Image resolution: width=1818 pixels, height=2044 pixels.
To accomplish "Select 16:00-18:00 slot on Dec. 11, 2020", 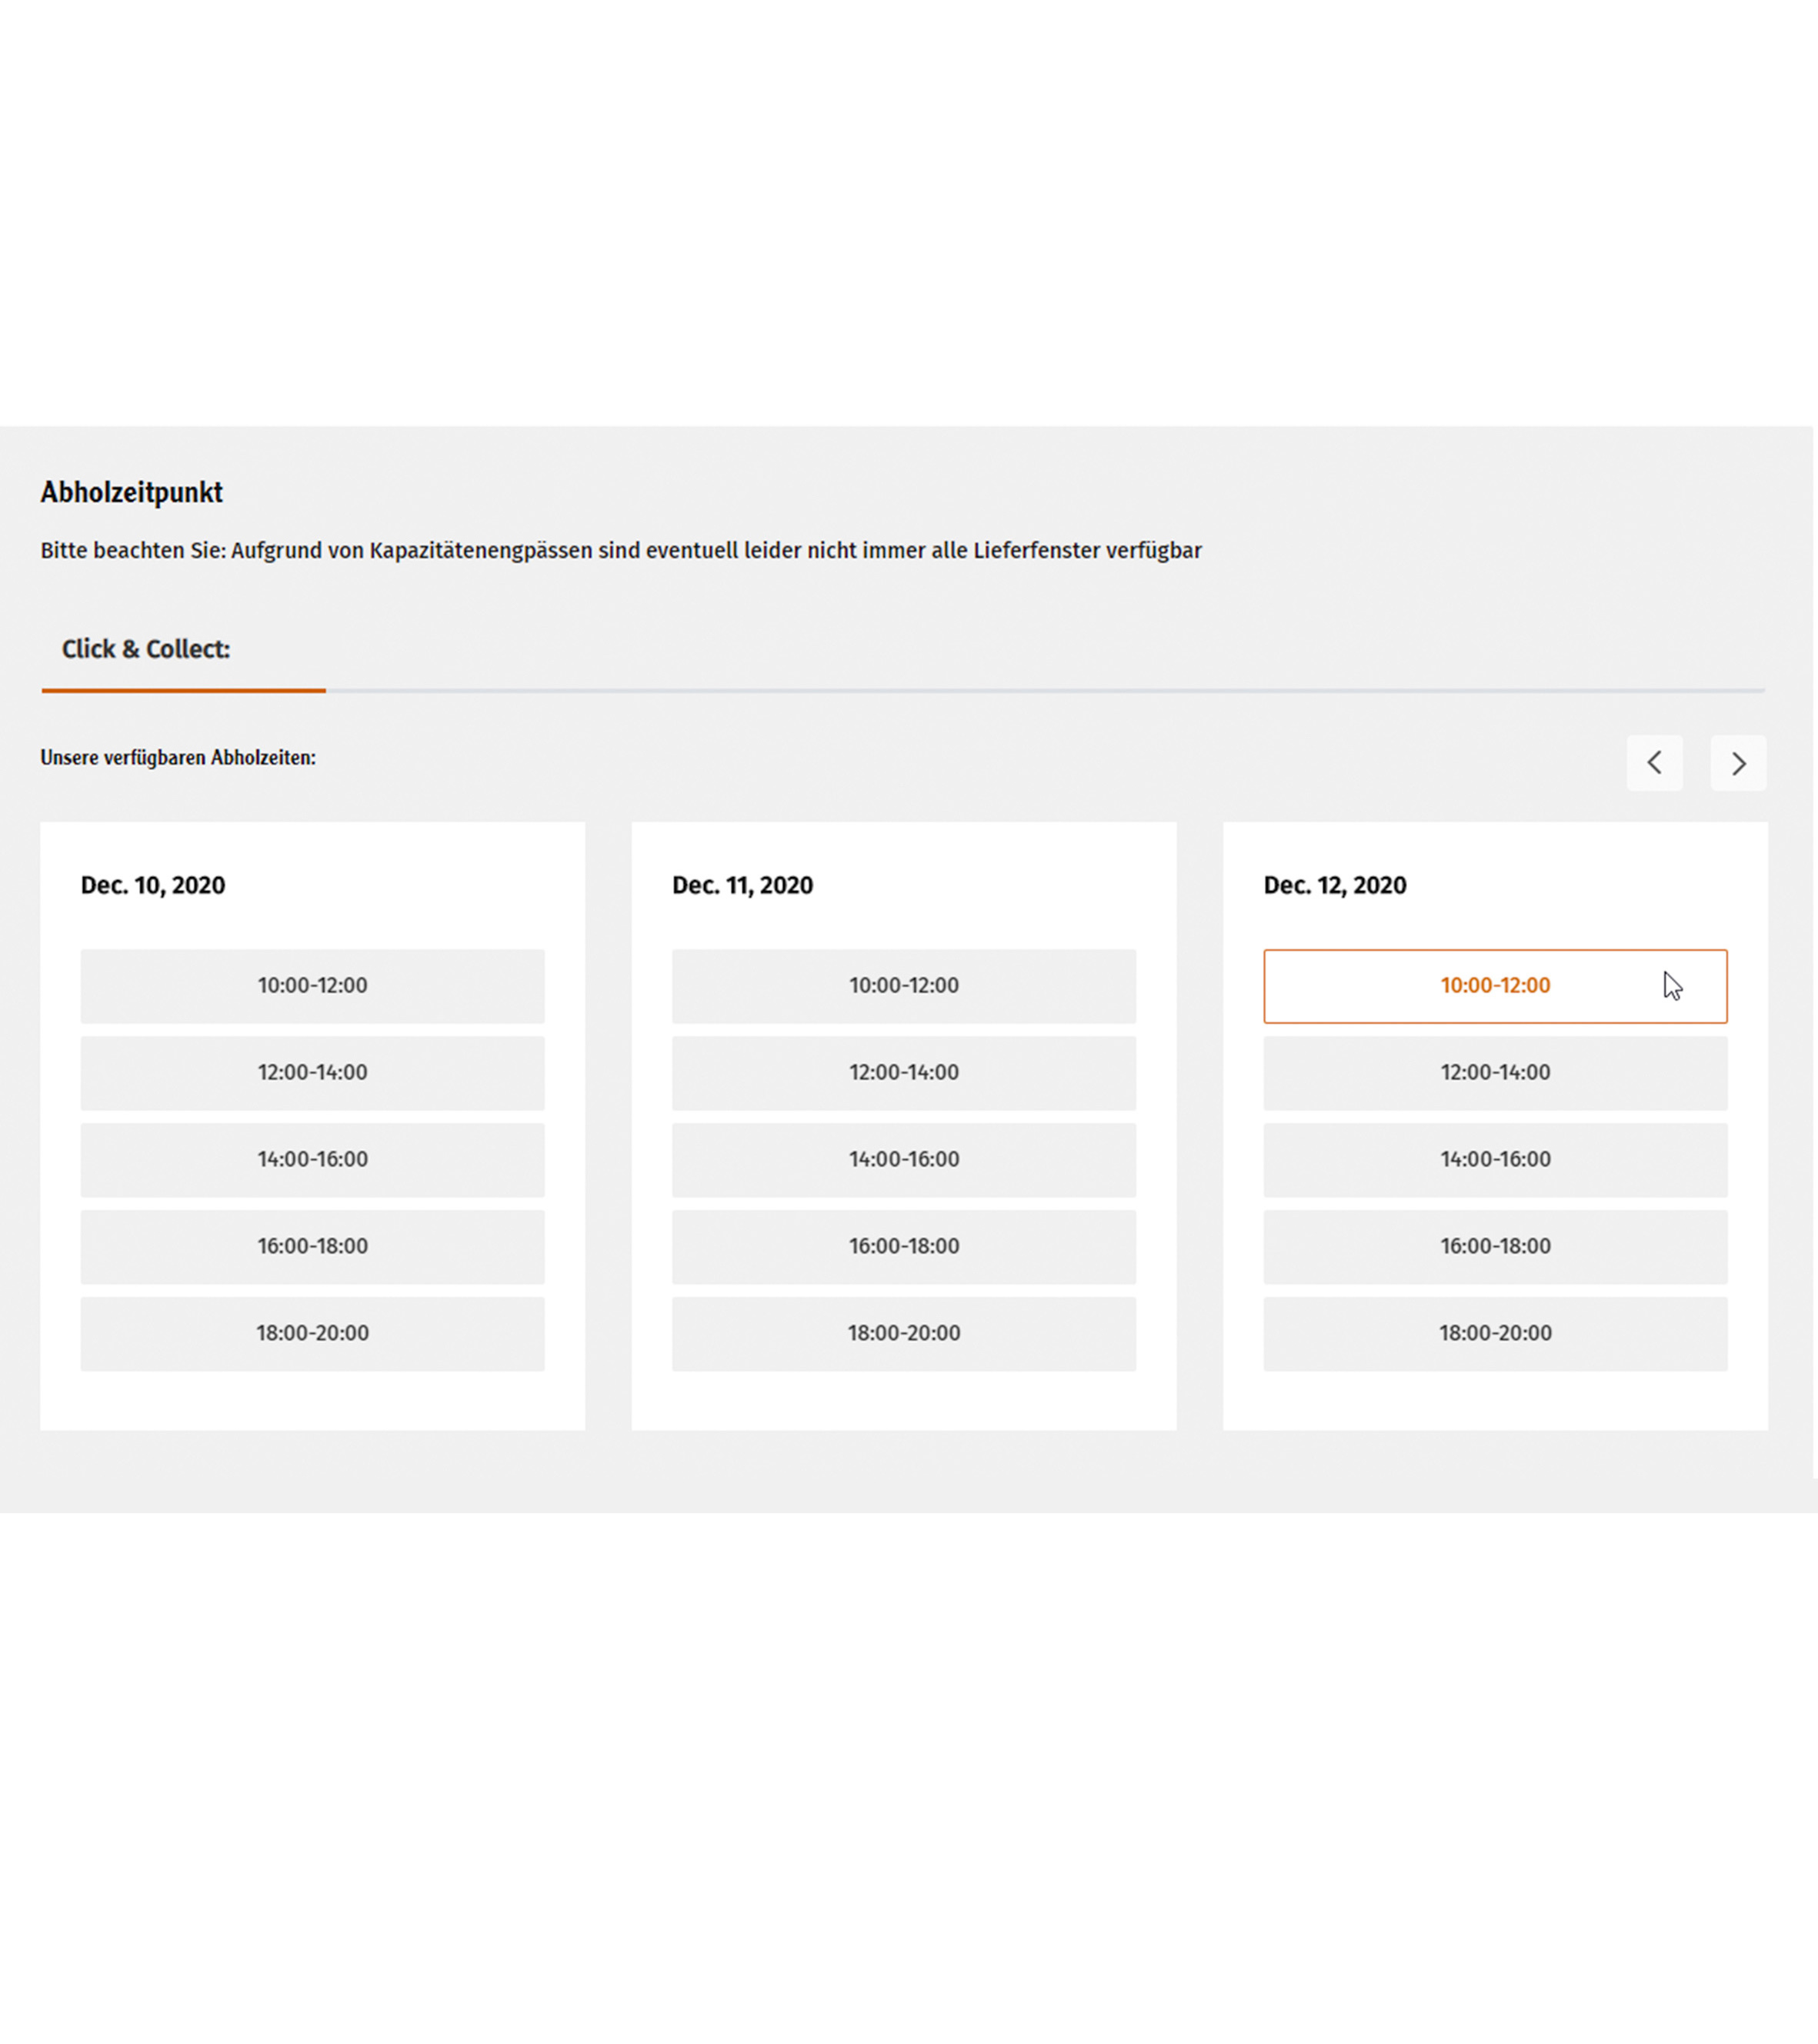I will point(904,1247).
